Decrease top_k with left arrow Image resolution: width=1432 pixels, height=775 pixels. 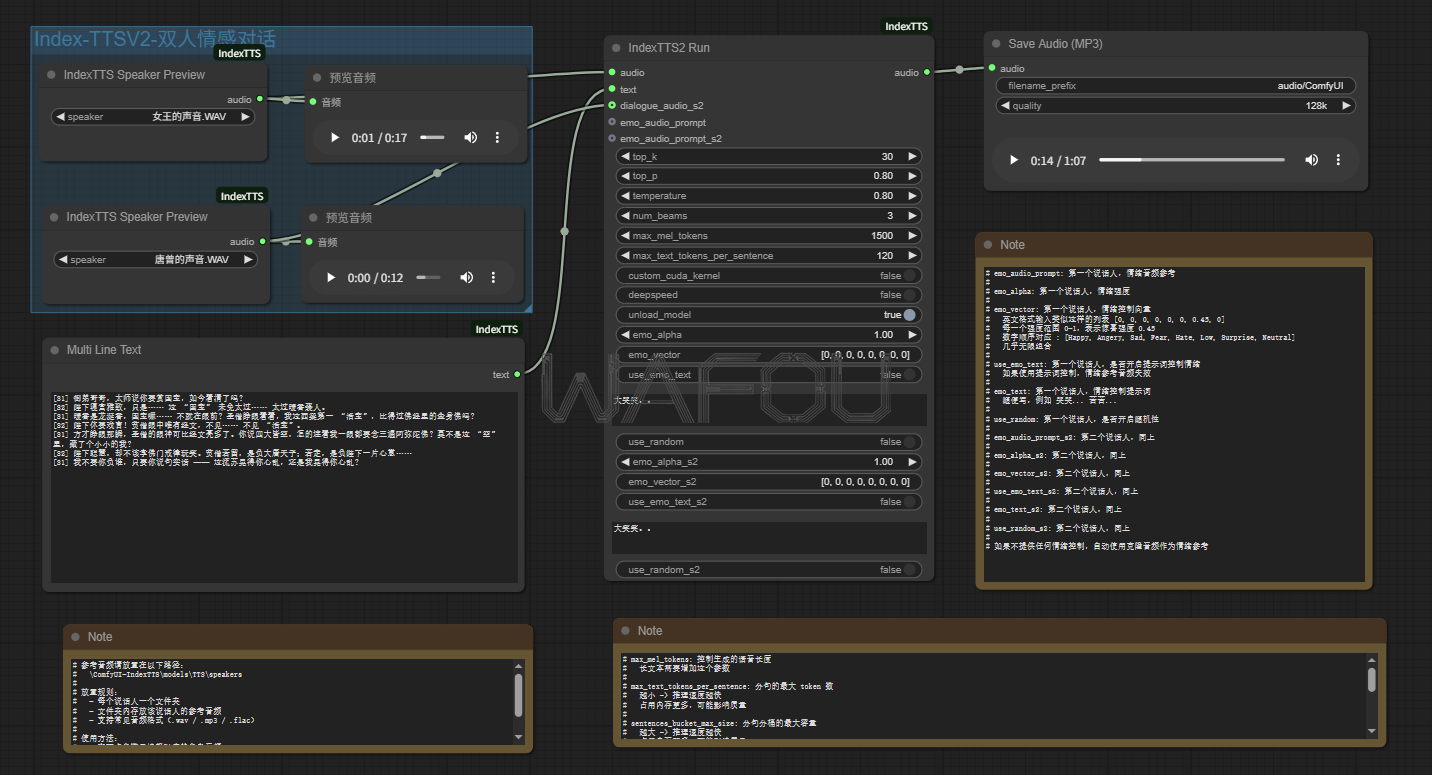point(625,157)
